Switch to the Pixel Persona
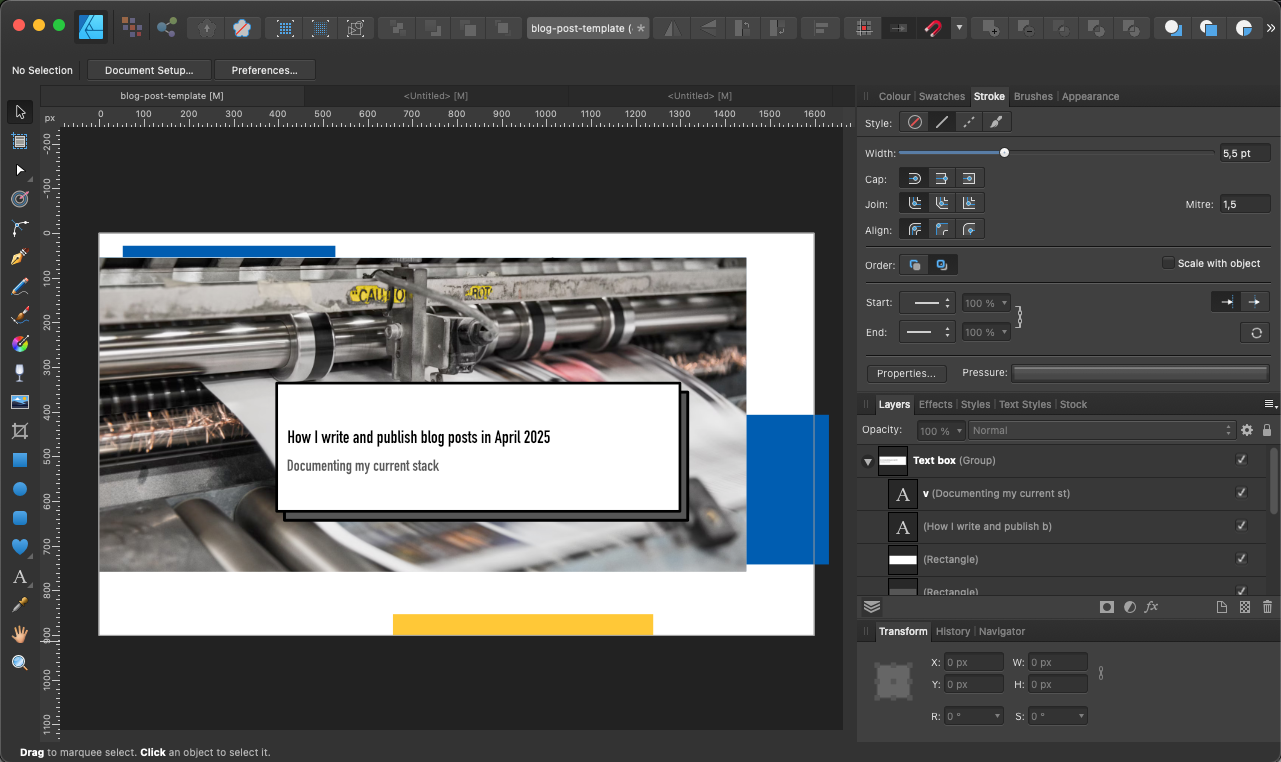 (x=131, y=27)
